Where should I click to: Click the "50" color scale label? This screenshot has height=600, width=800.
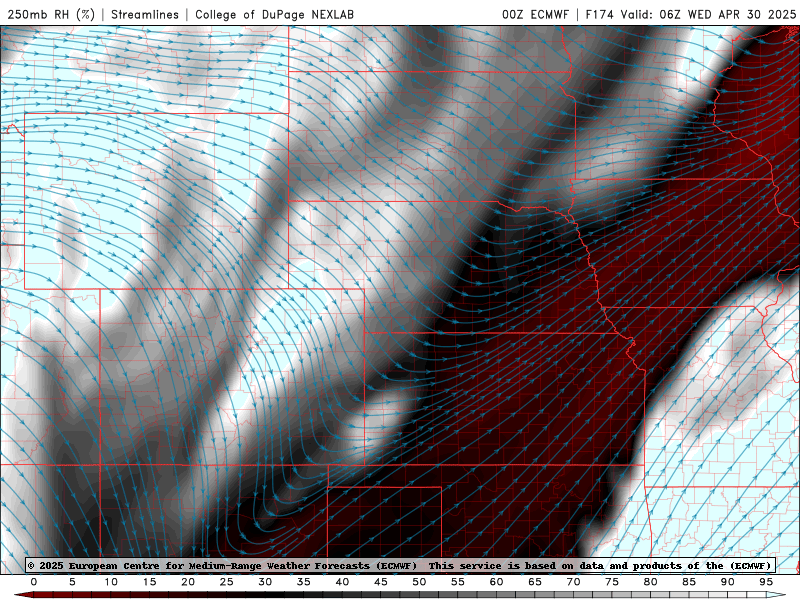tap(419, 582)
